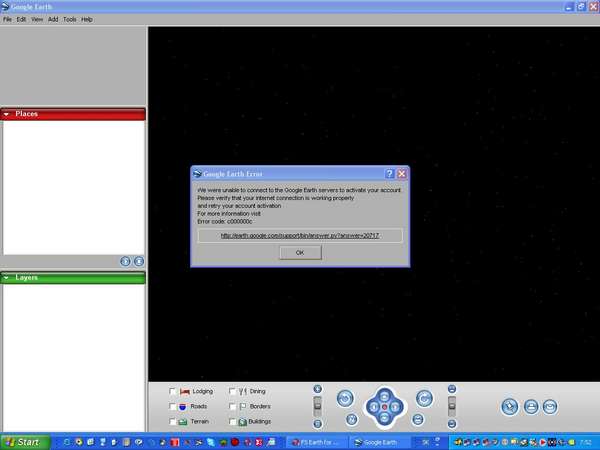Open the Tools menu
Screen dimensions: 600x450
(x=69, y=19)
